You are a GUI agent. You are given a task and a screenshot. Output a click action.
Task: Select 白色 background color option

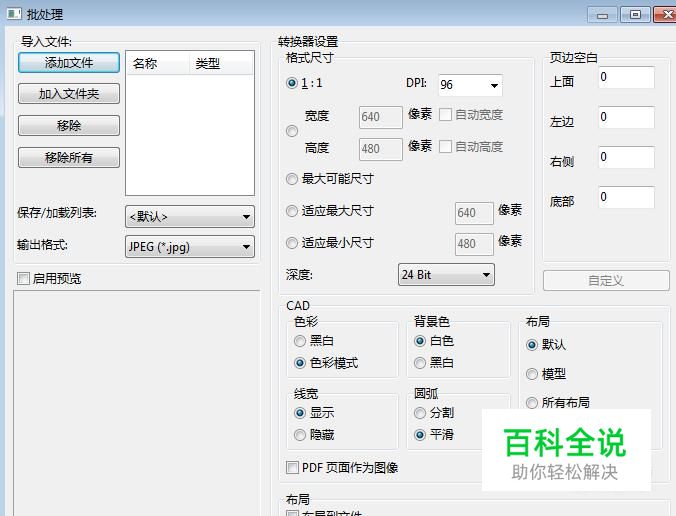(419, 341)
